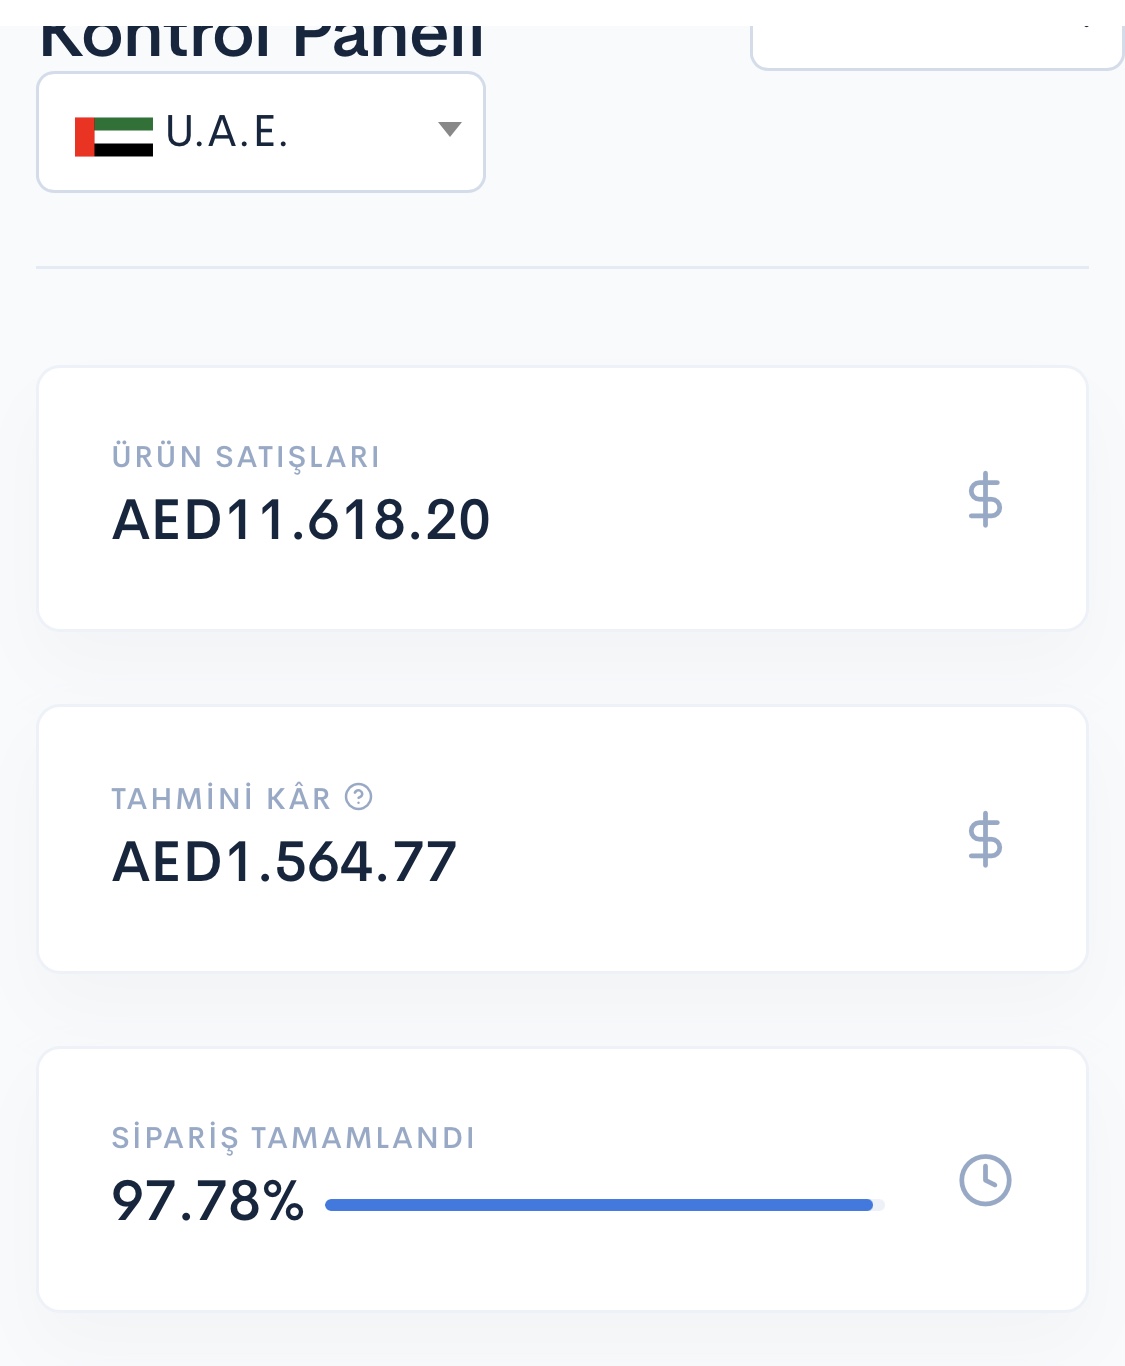Click the AED11.618.20 sales amount

[301, 521]
